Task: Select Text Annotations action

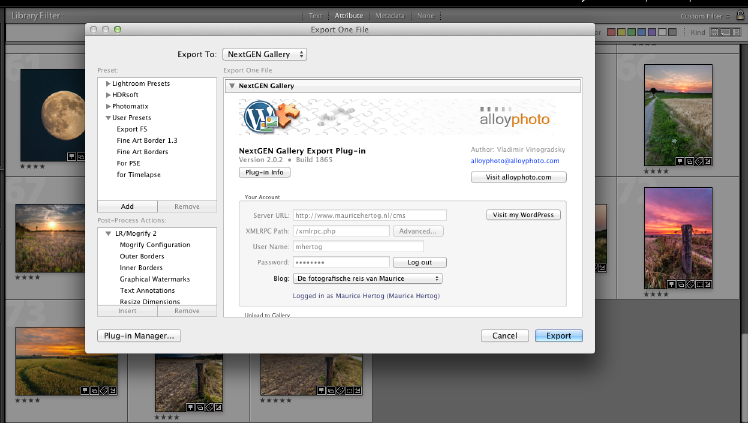Action: click(x=147, y=291)
